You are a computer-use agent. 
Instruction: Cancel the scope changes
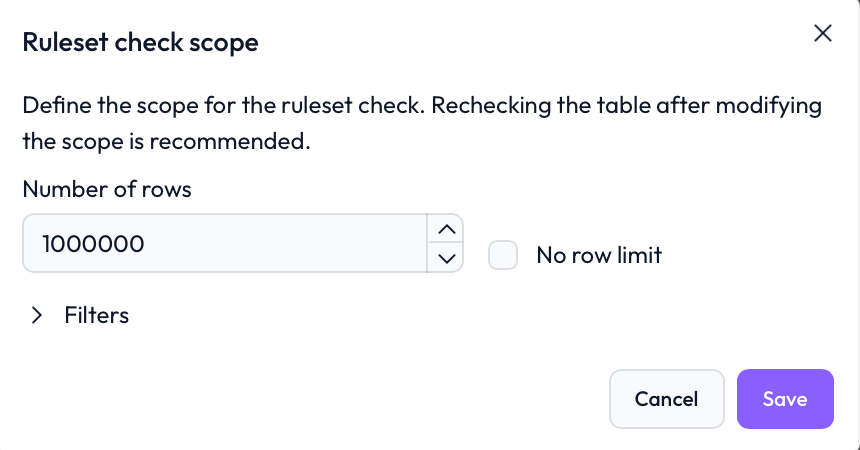pyautogui.click(x=666, y=399)
